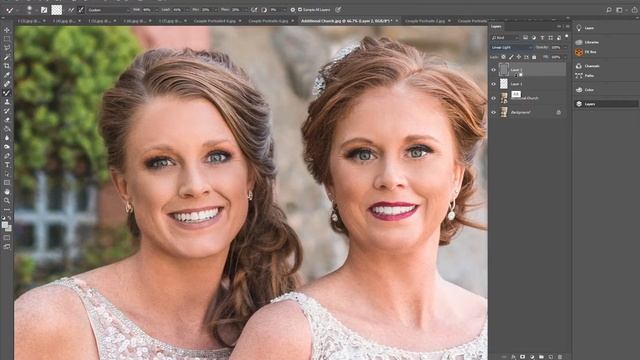The width and height of the screenshot is (640, 360).
Task: Hide the Background layer
Action: [493, 112]
